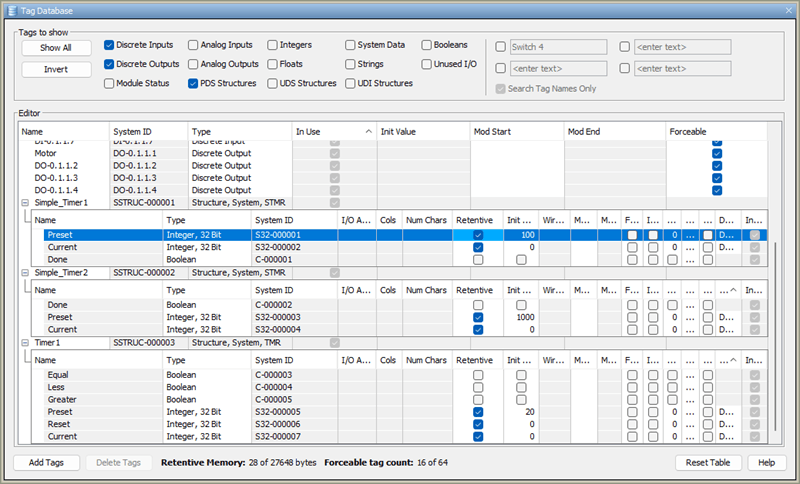Uncheck Discrete Inputs filter

[x=109, y=45]
